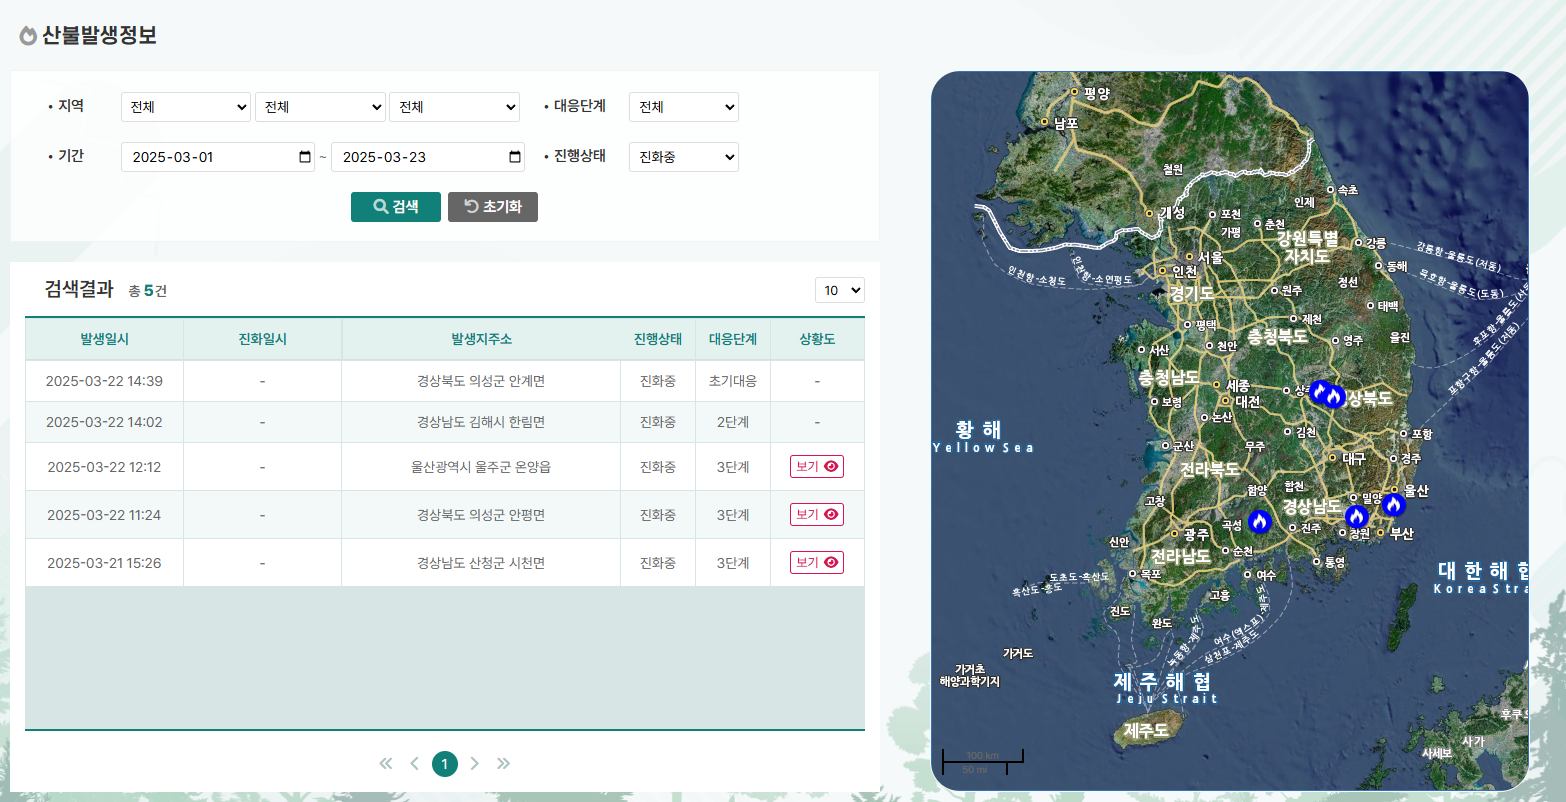This screenshot has height=802, width=1566.
Task: Click the 초기대응 response level cell
Action: pos(733,381)
